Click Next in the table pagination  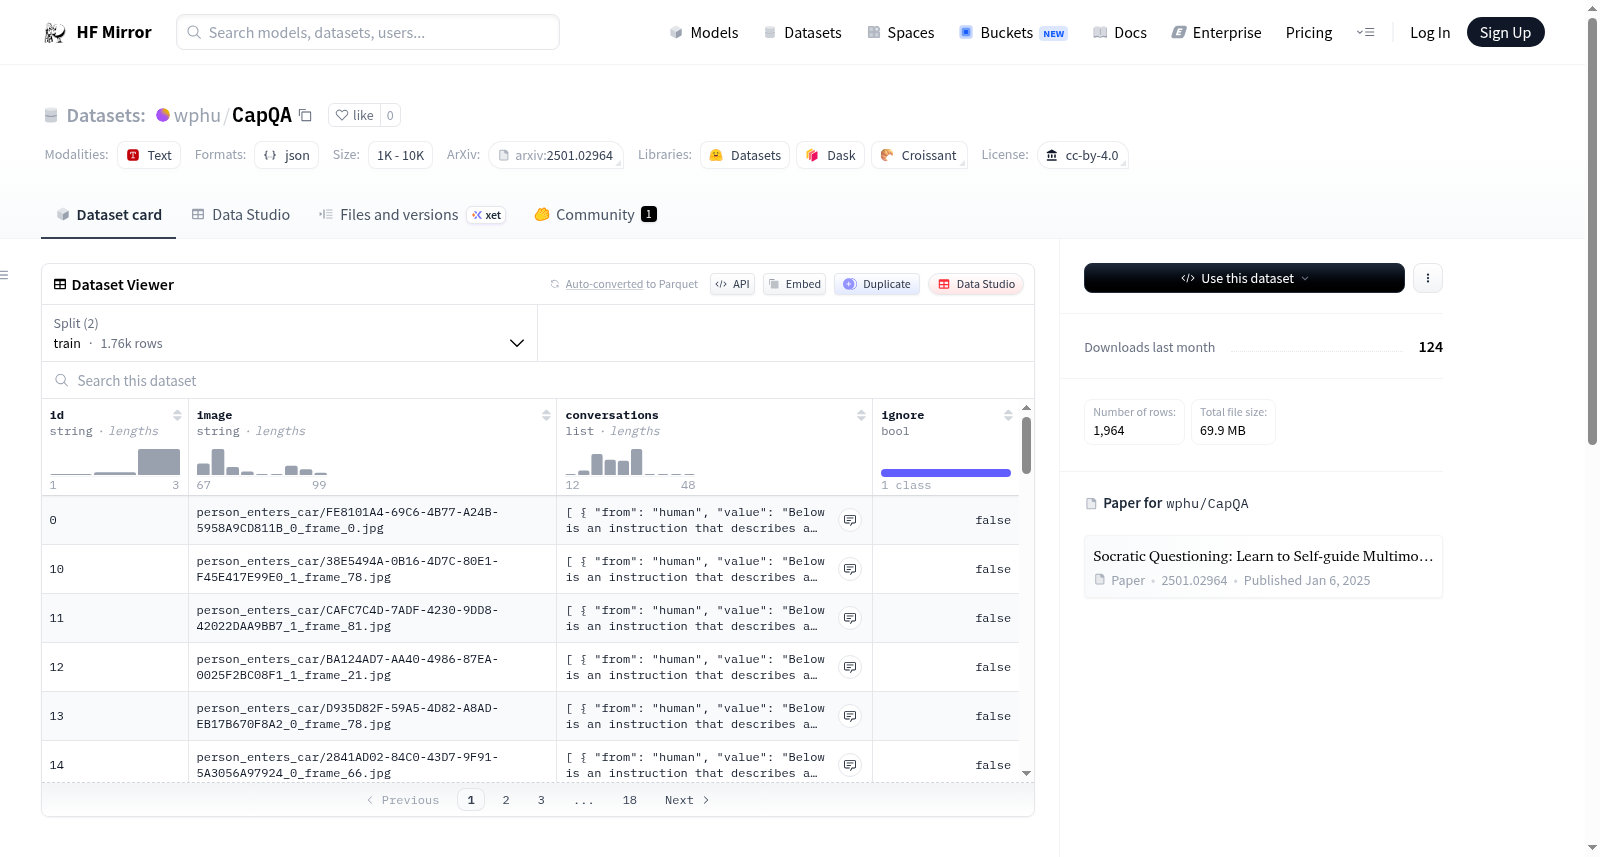[x=687, y=800]
